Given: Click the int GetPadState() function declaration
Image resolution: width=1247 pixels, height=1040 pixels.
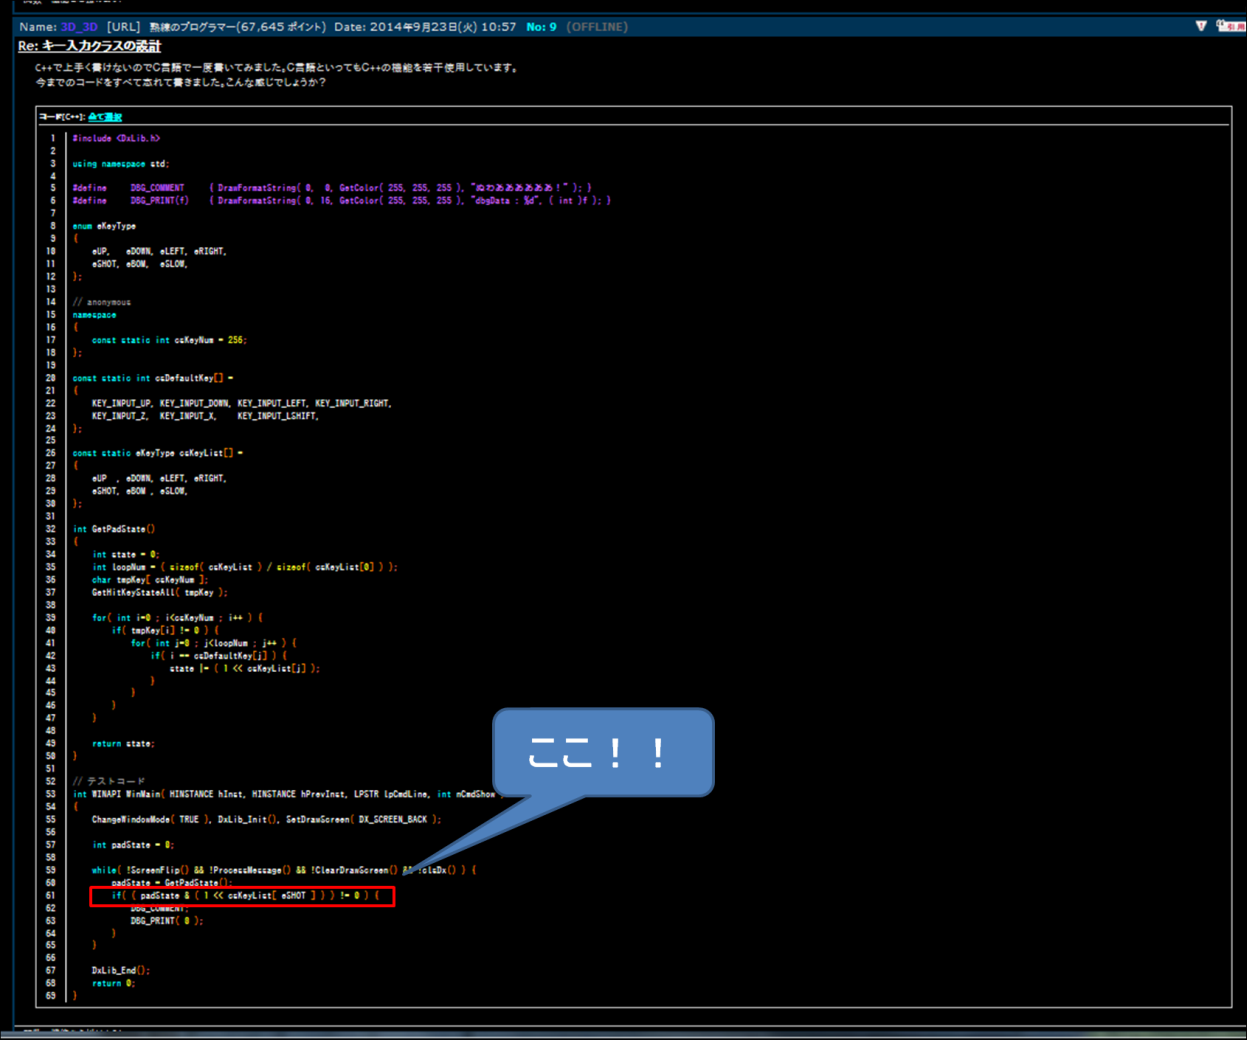Looking at the screenshot, I should (x=114, y=529).
